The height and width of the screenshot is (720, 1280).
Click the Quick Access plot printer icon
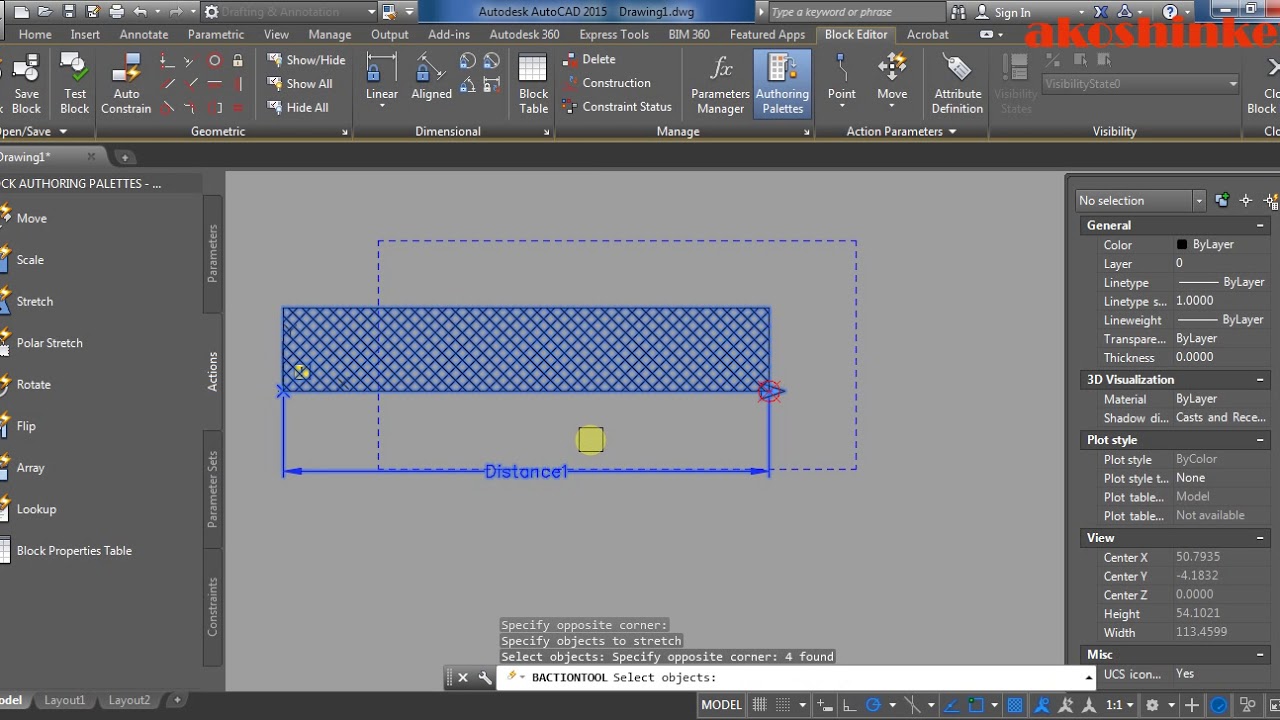point(116,12)
